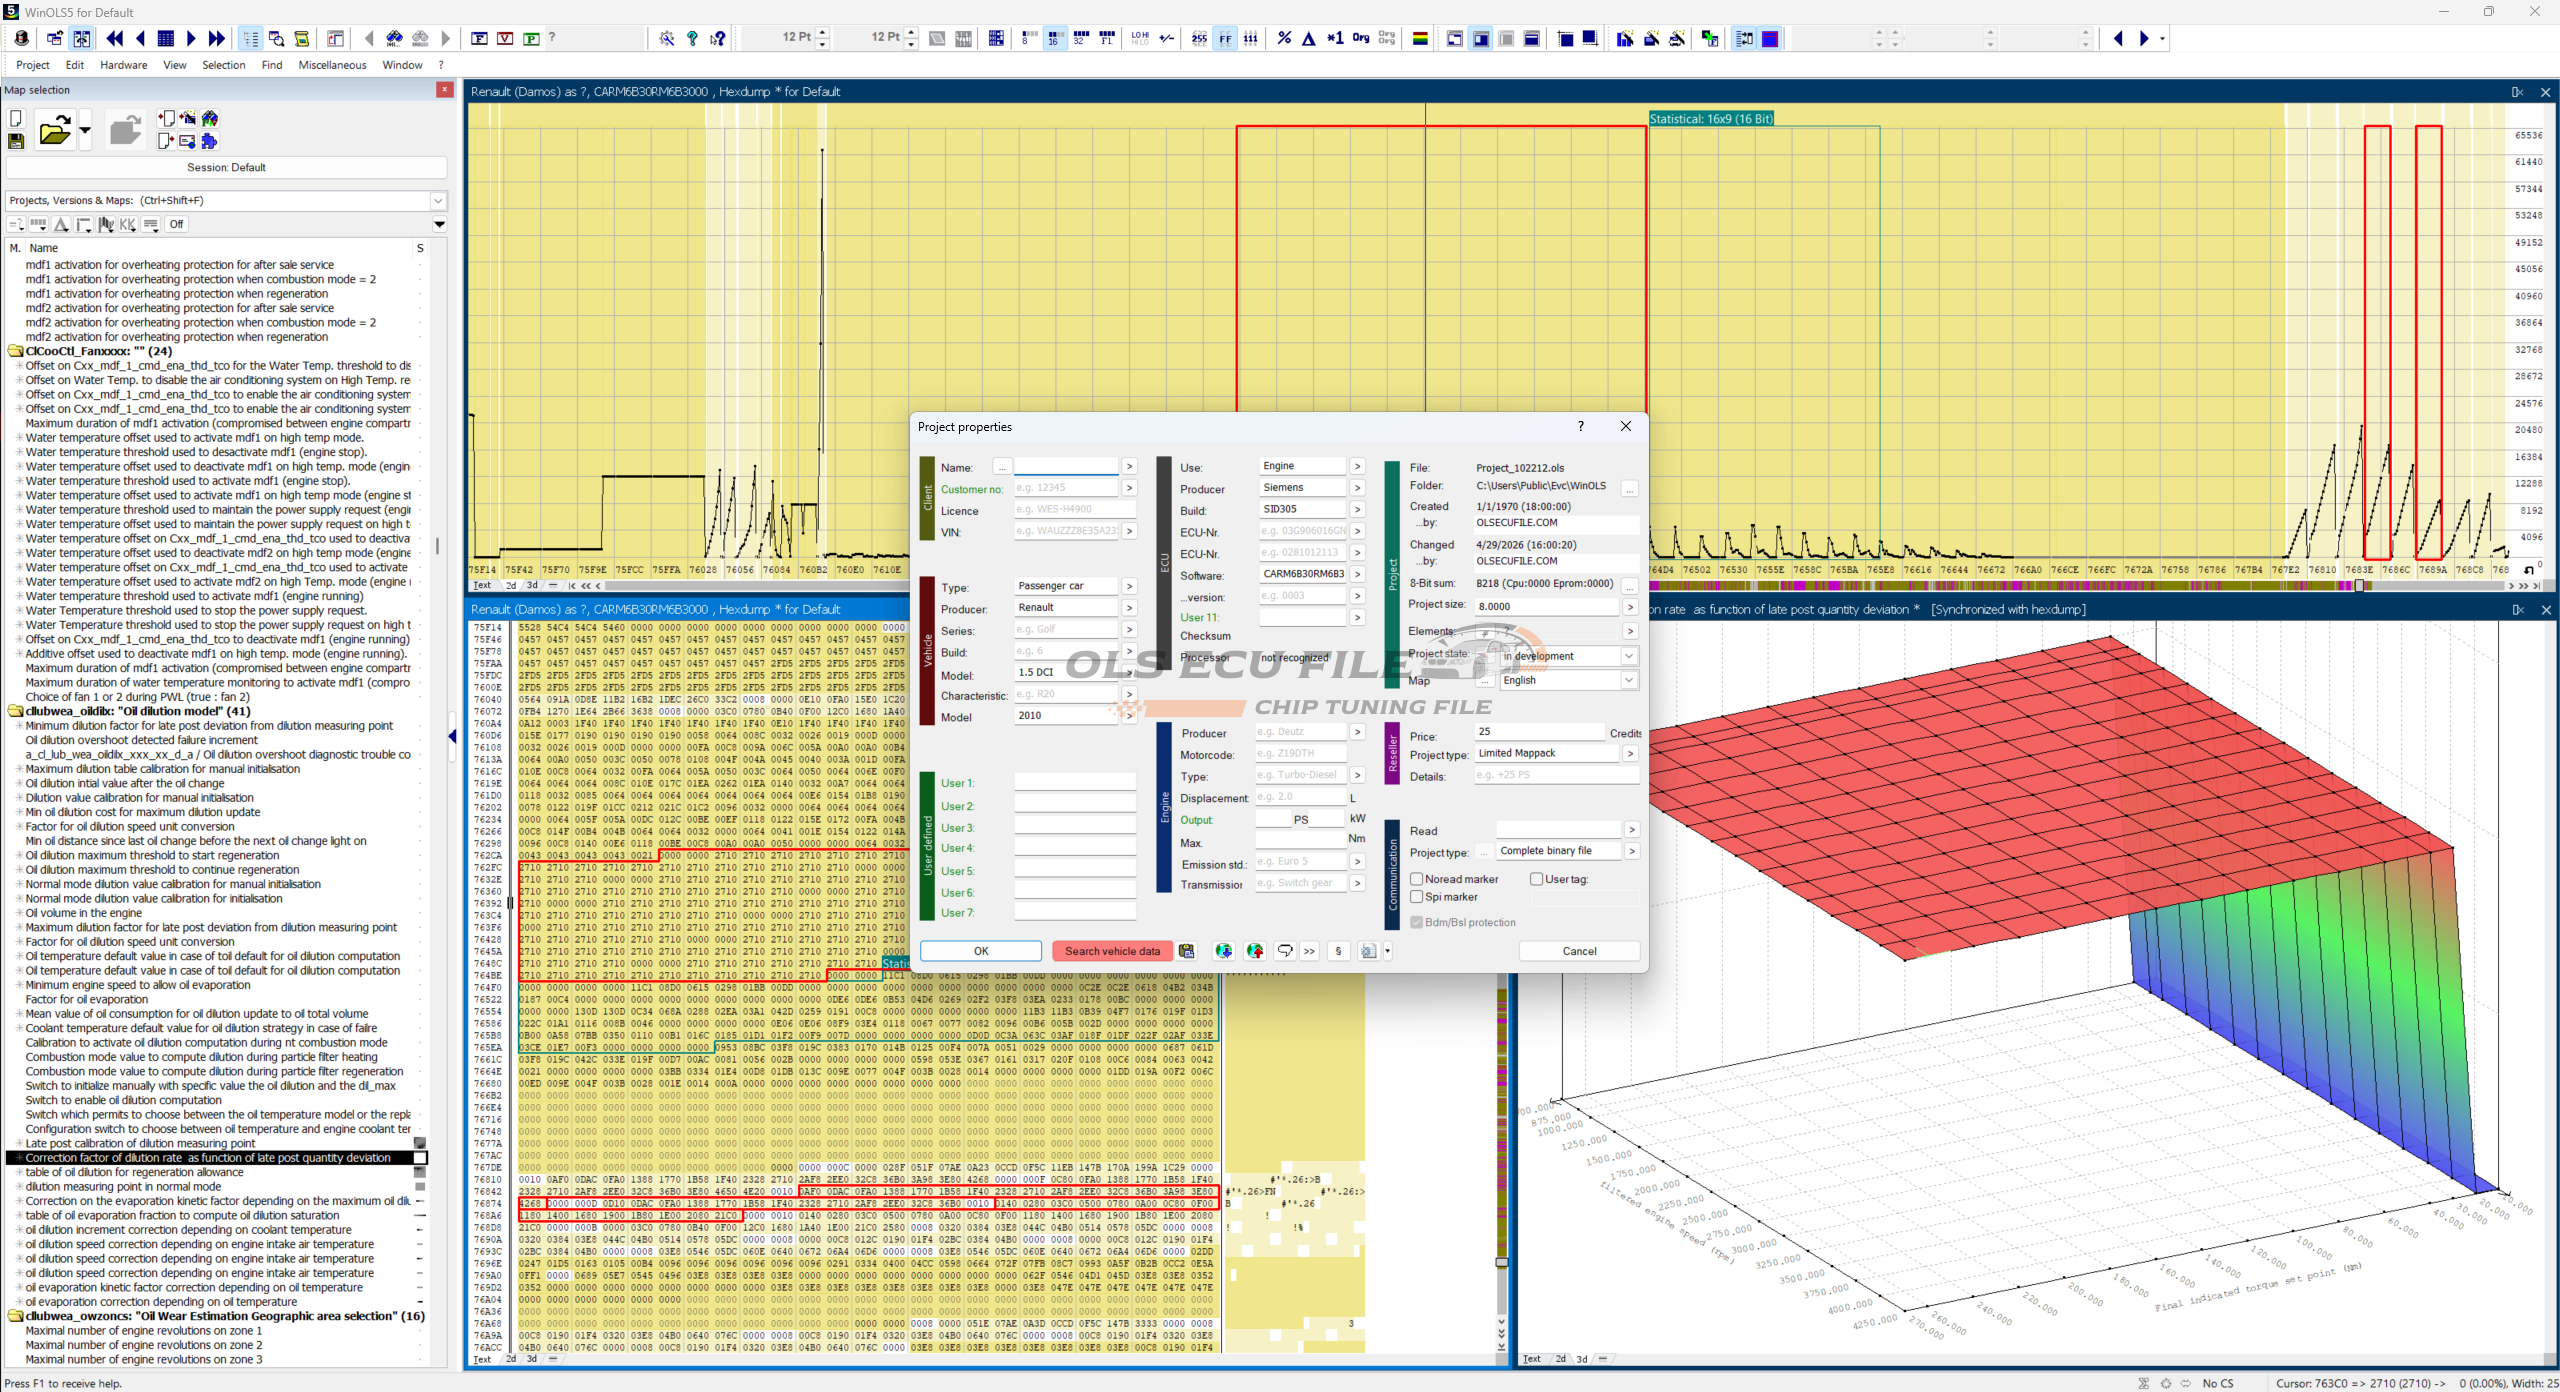Click OK in Project properties dialog

(x=981, y=951)
